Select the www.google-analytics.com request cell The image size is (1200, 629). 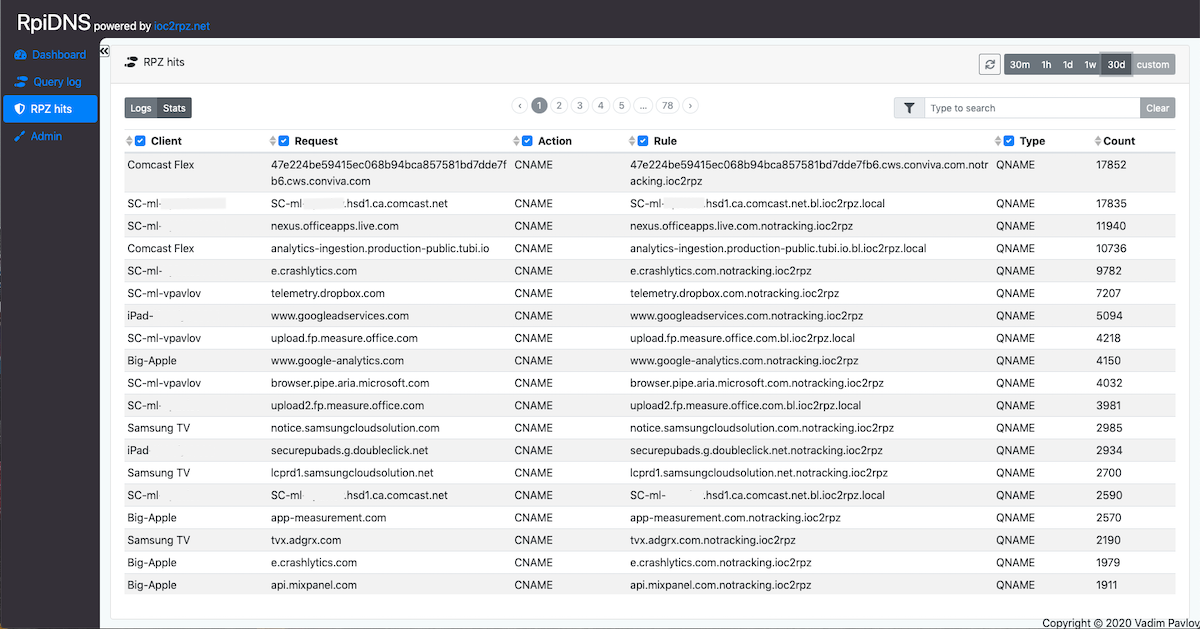[x=337, y=360]
